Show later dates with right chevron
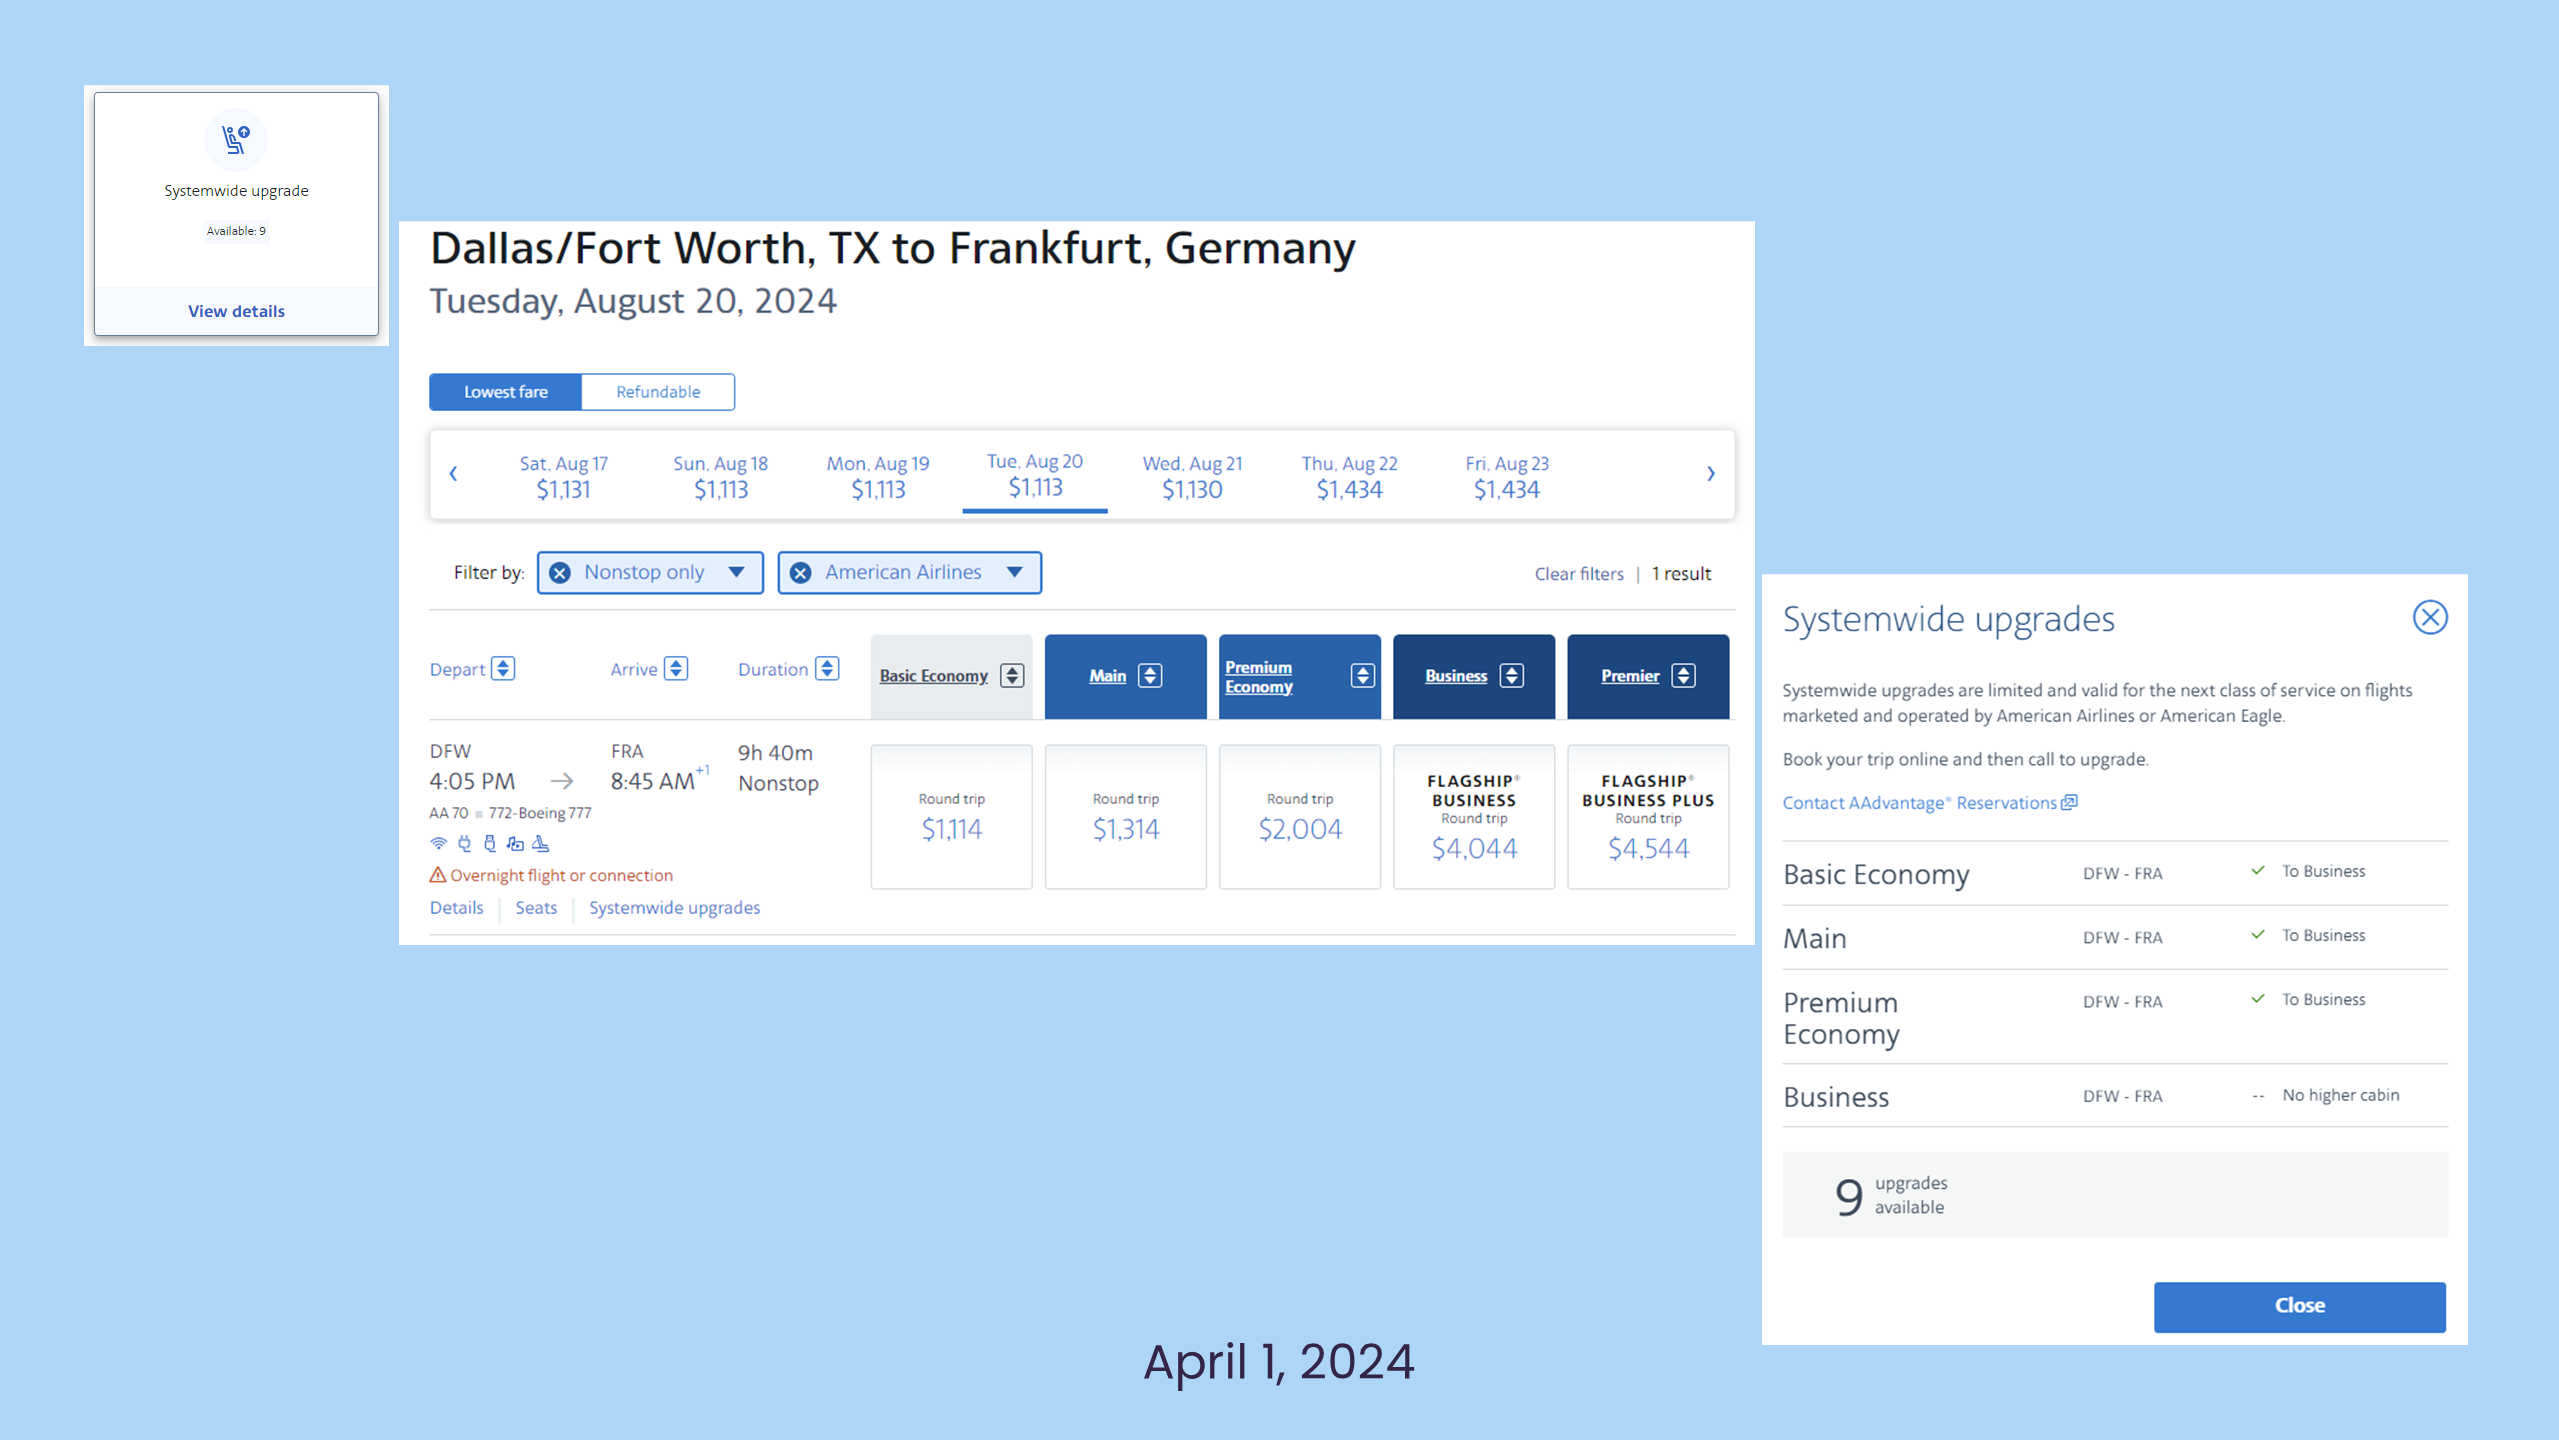Screen dimensions: 2559x1440 pyautogui.click(x=1711, y=474)
